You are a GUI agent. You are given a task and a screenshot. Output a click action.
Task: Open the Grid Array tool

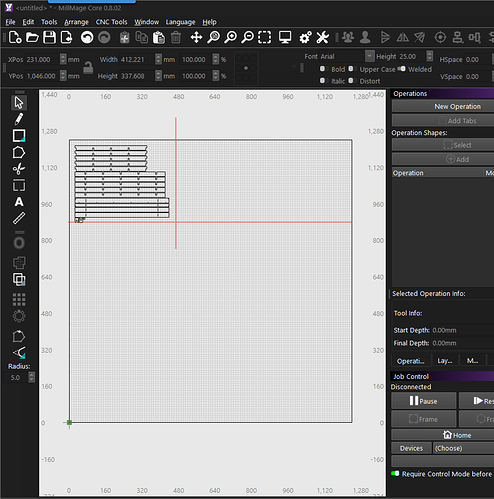pos(19,299)
